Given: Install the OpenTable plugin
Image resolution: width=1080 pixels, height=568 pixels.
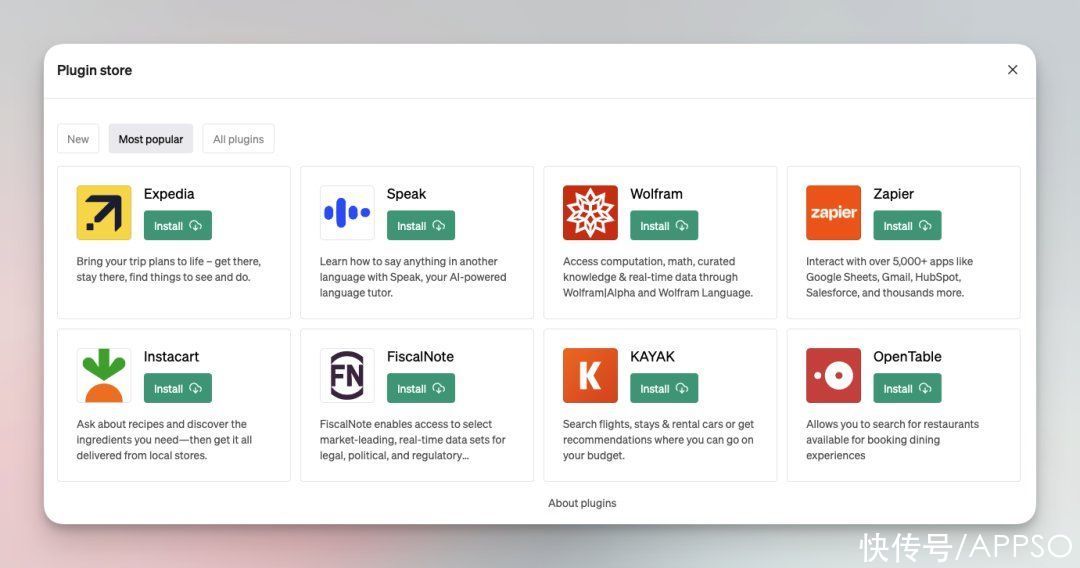Looking at the screenshot, I should click(x=907, y=388).
